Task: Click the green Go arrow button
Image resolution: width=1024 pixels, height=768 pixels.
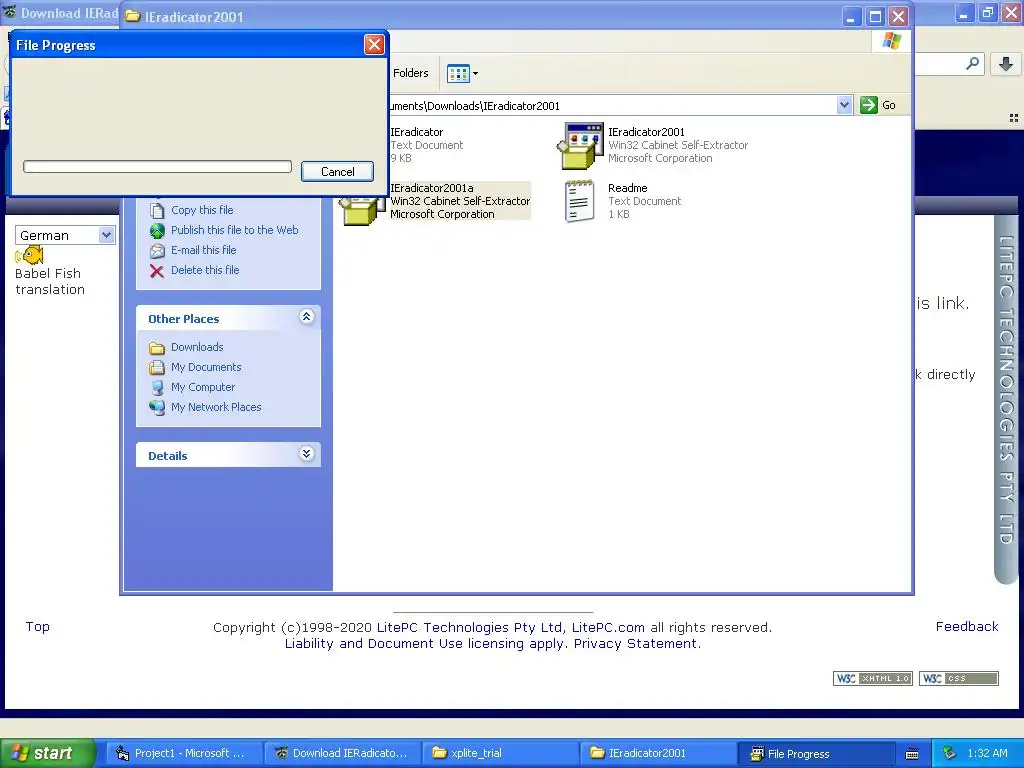Action: click(x=869, y=105)
